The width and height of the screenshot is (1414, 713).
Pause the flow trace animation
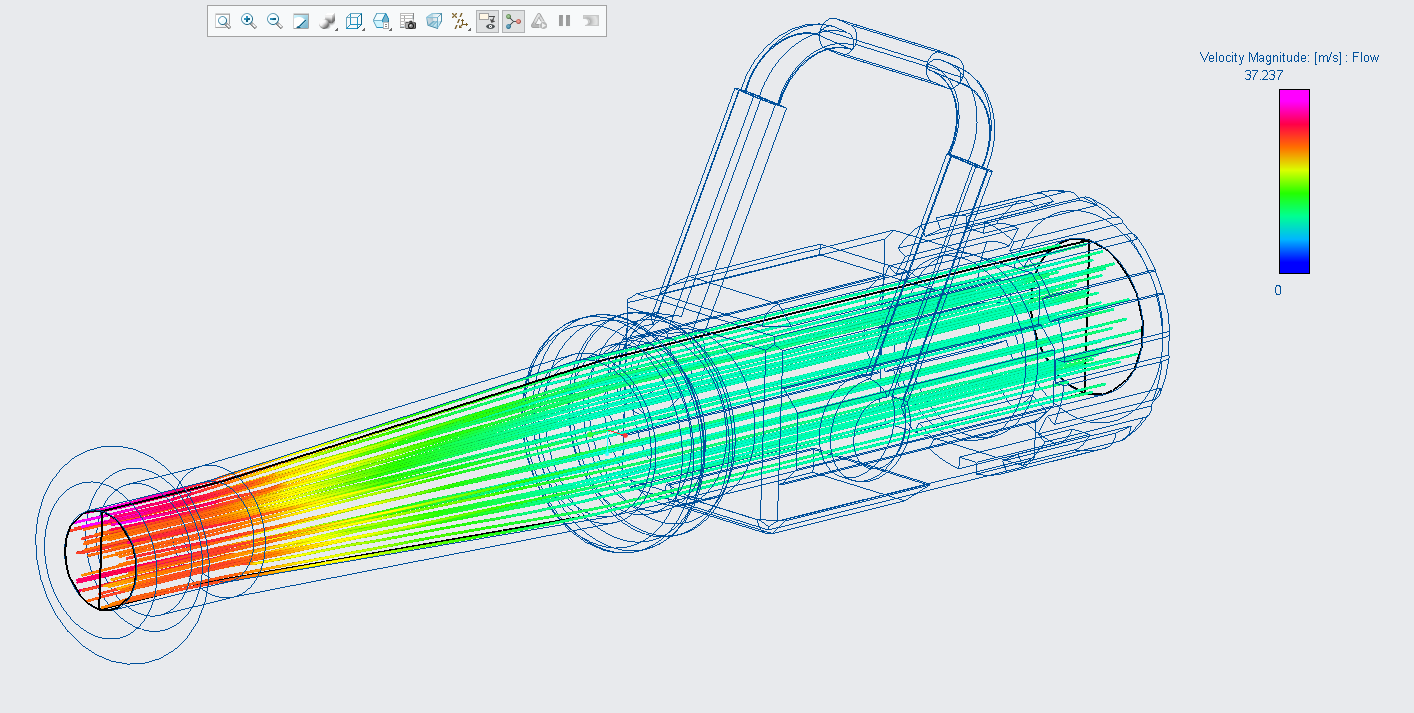pos(564,21)
